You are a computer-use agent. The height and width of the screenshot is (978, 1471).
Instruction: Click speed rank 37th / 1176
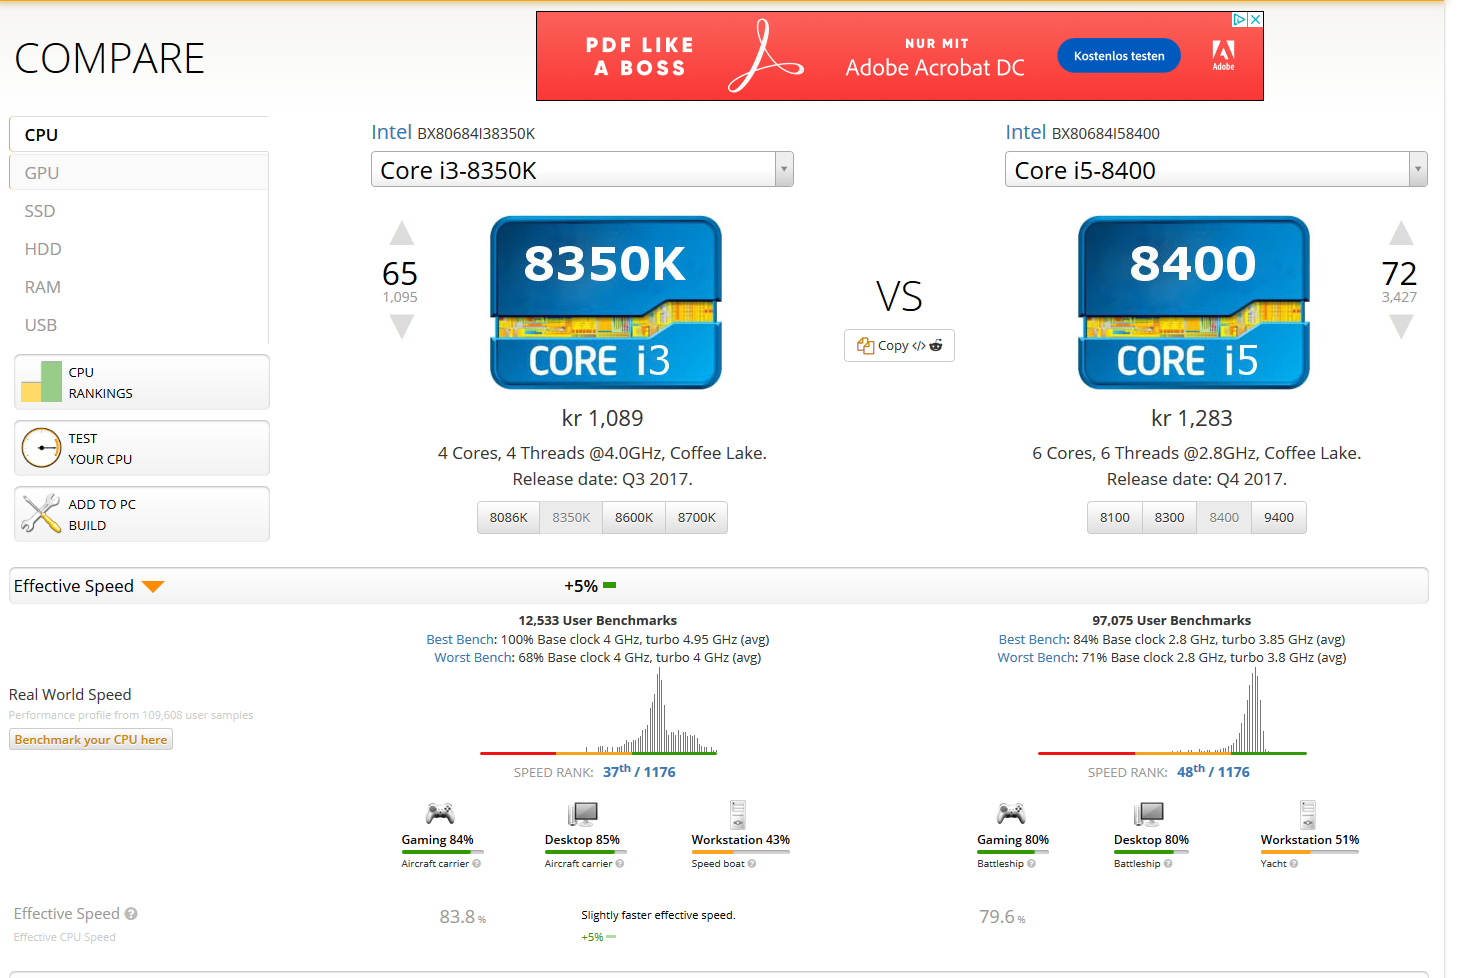[x=639, y=771]
